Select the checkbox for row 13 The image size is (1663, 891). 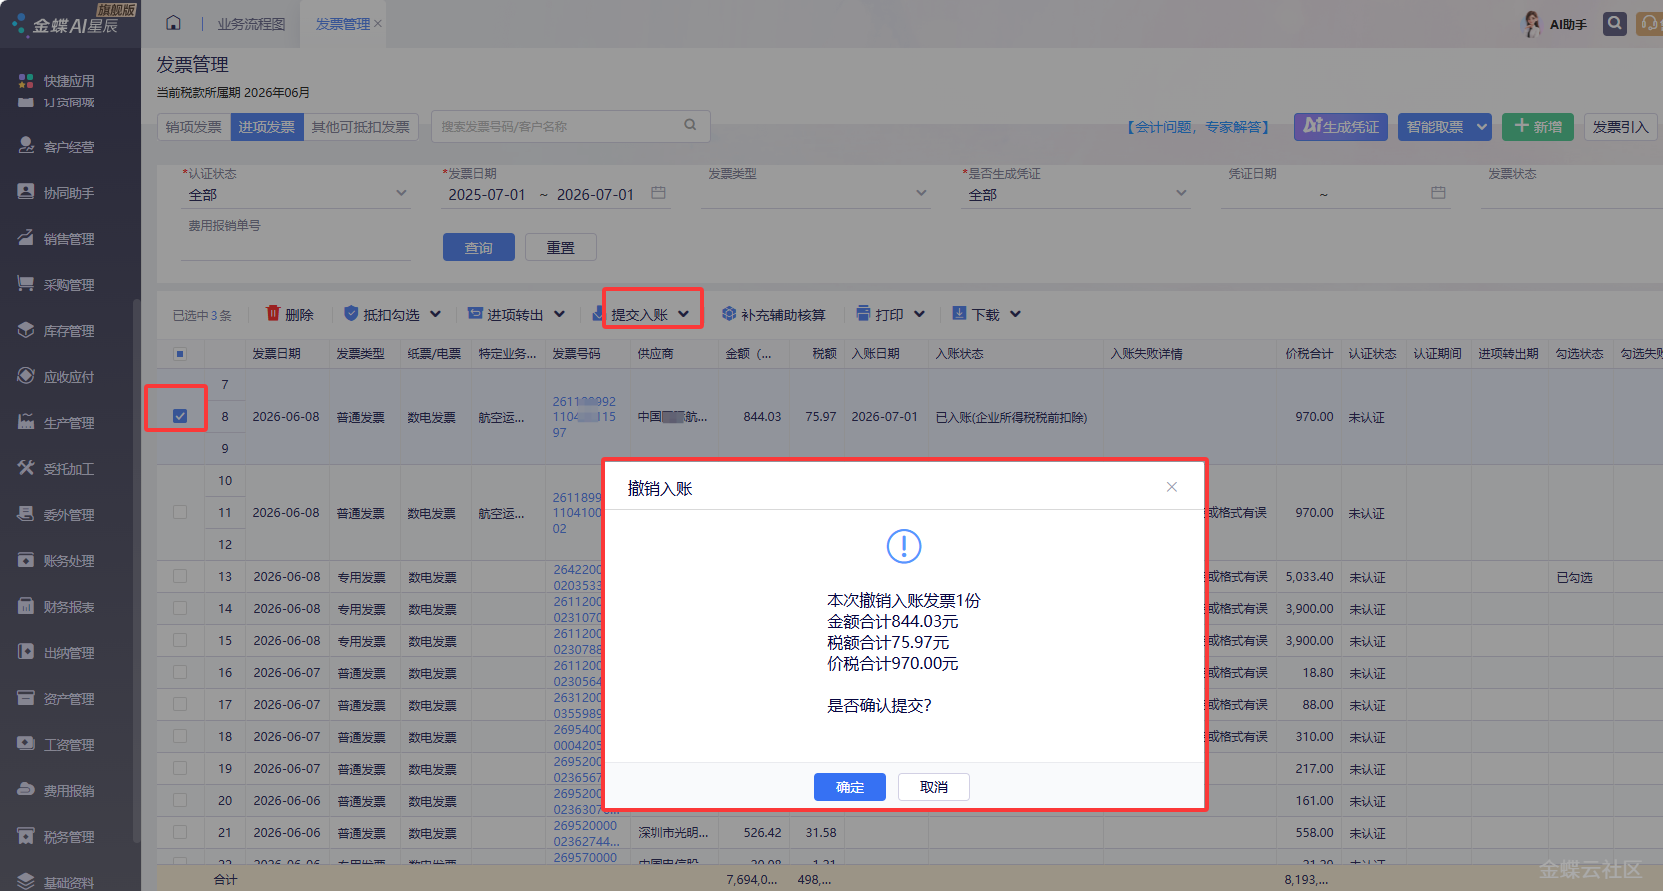click(180, 576)
